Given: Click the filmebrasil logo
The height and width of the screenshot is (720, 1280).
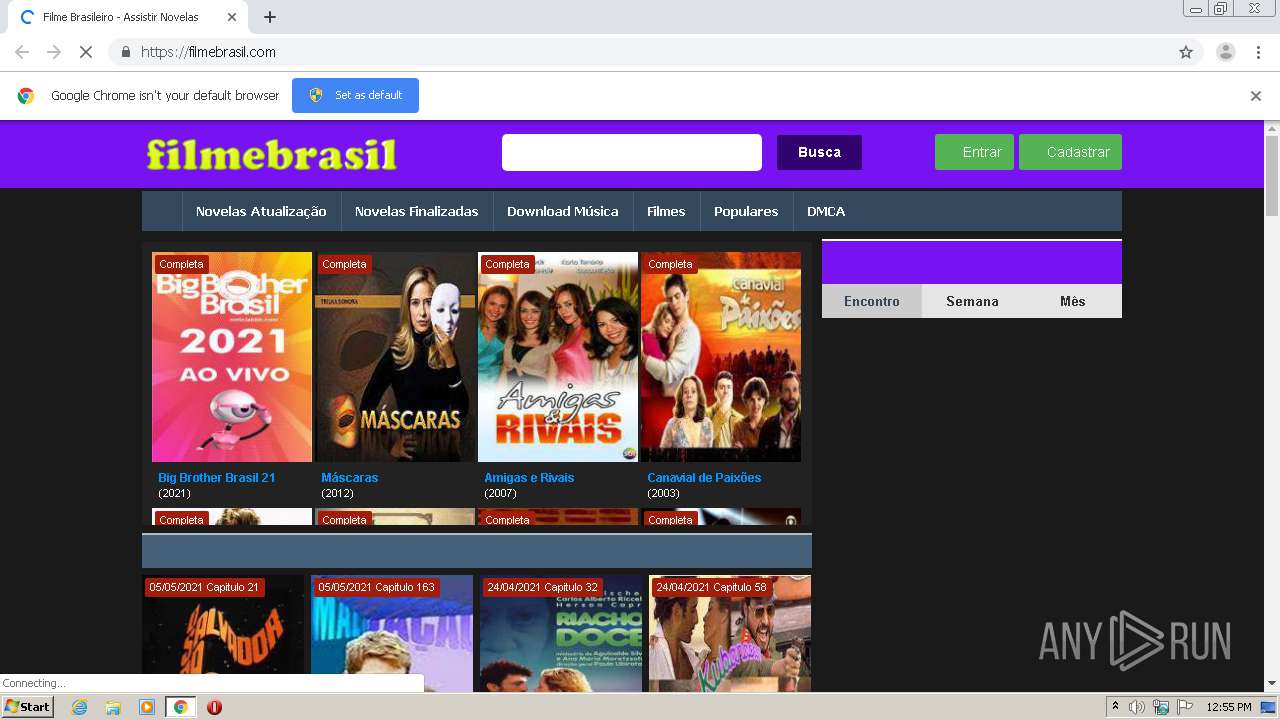Looking at the screenshot, I should 272,154.
